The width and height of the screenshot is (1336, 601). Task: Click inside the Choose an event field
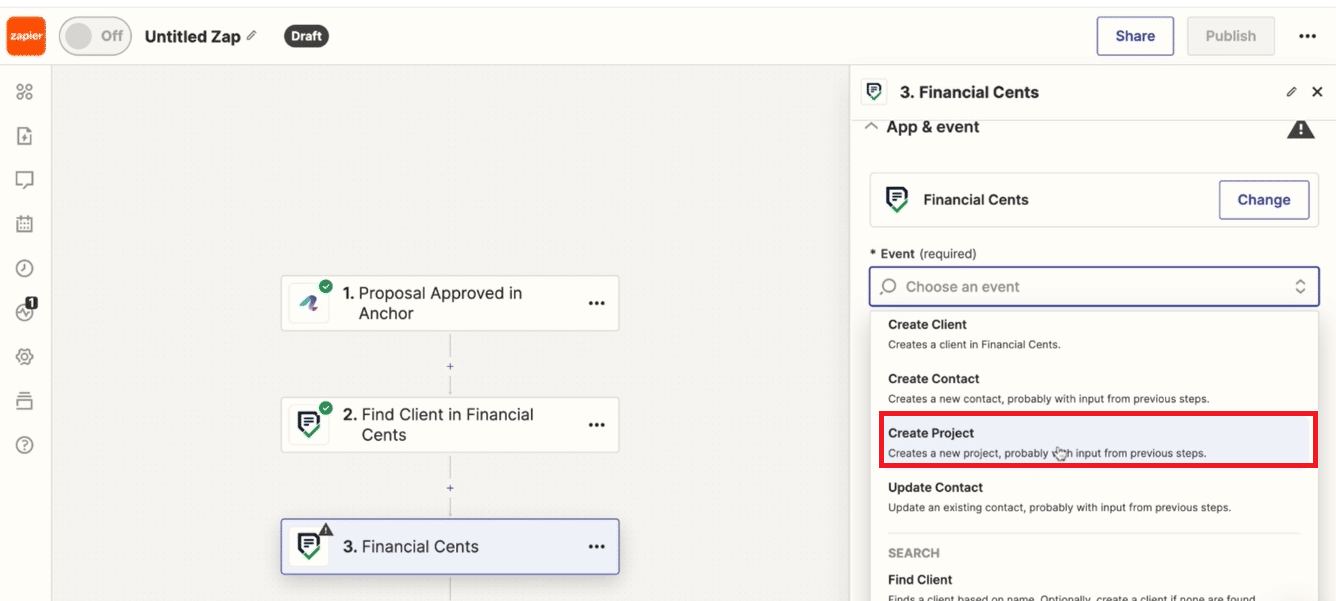click(x=1094, y=287)
